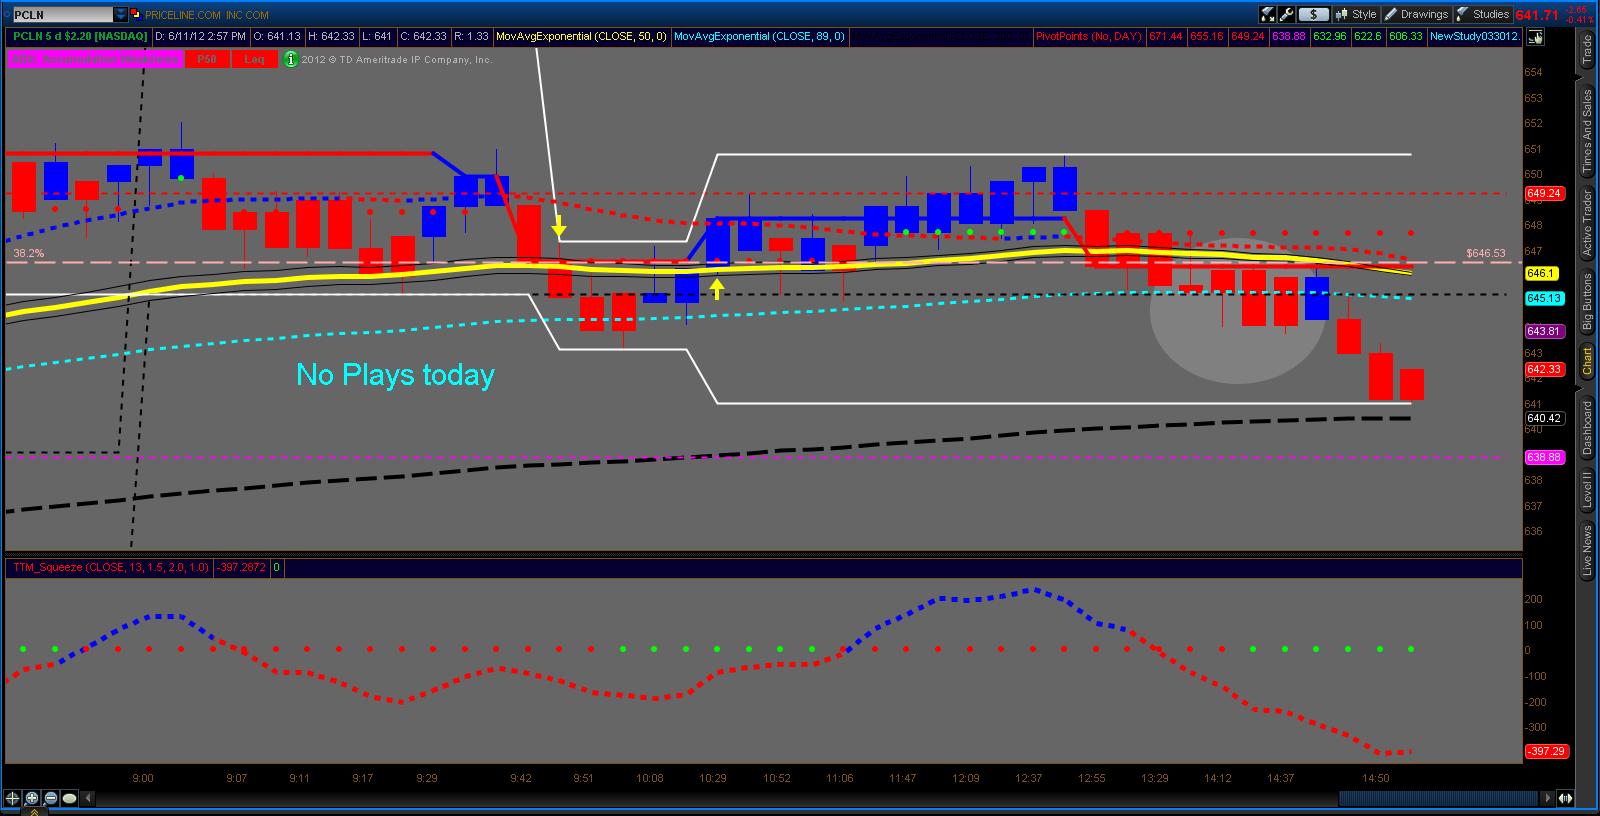Click the PivotPoints (No, DAY) study label
The width and height of the screenshot is (1600, 816).
[1088, 37]
